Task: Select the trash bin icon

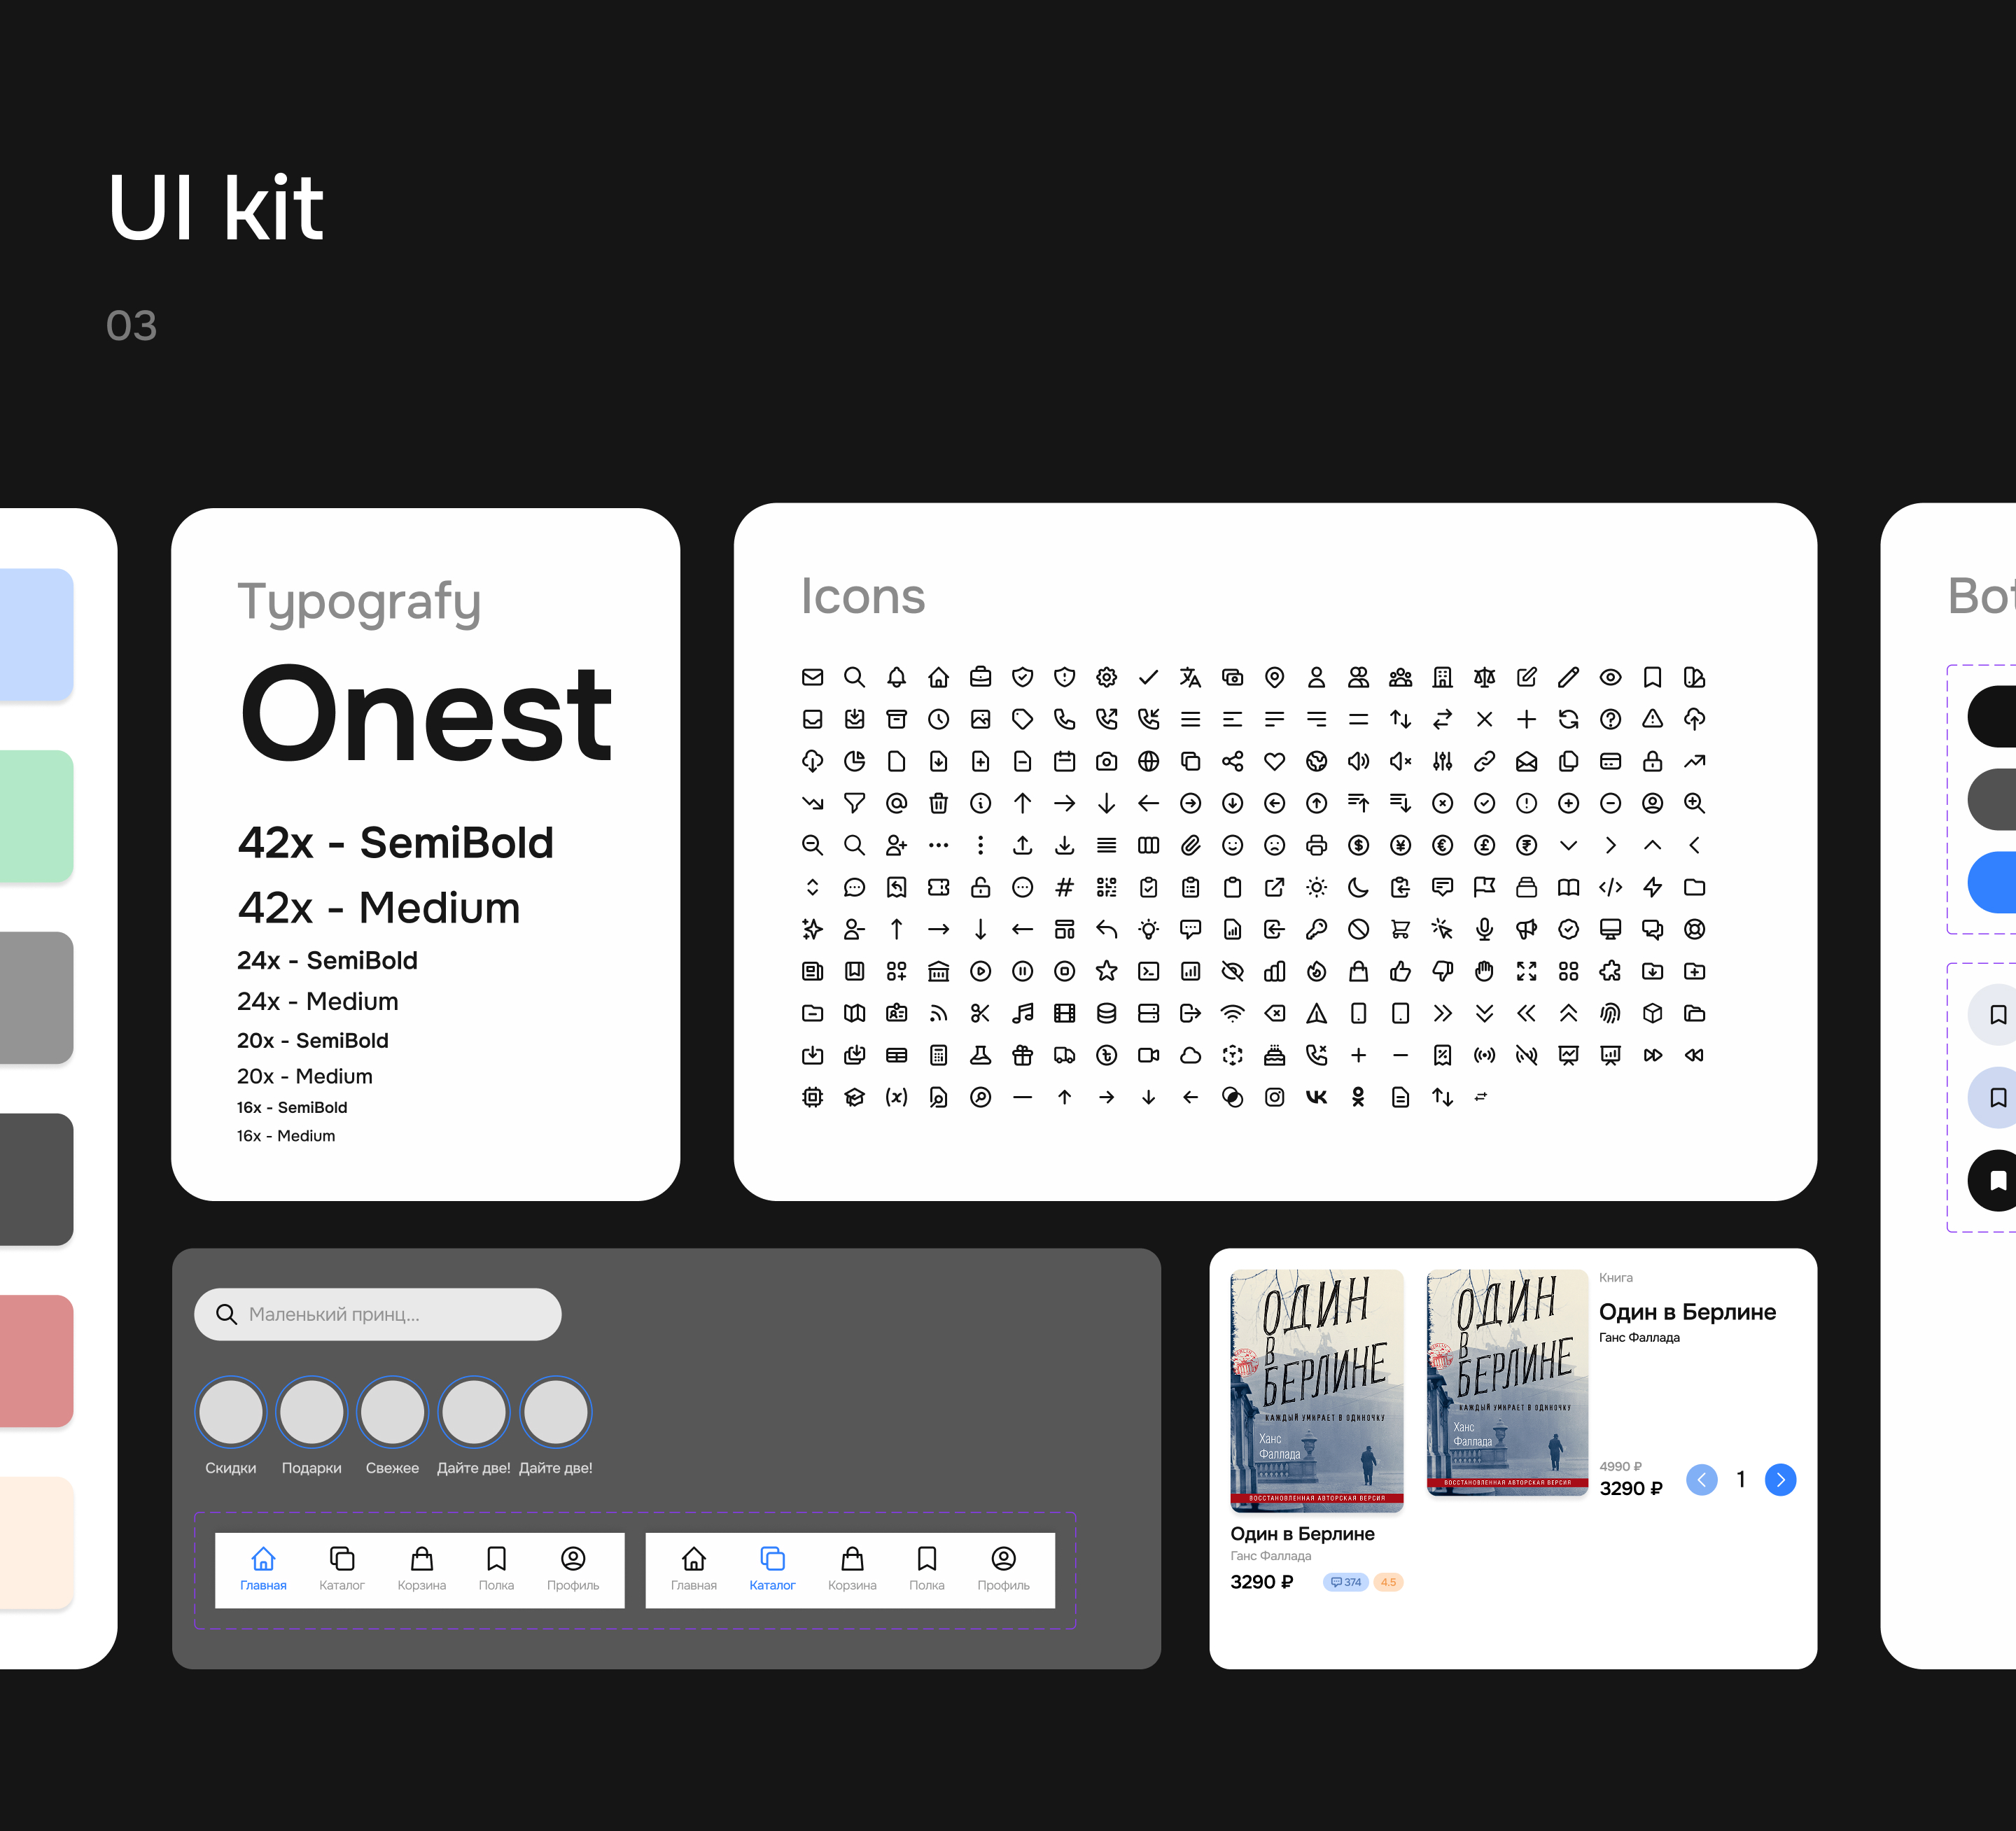Action: click(938, 803)
